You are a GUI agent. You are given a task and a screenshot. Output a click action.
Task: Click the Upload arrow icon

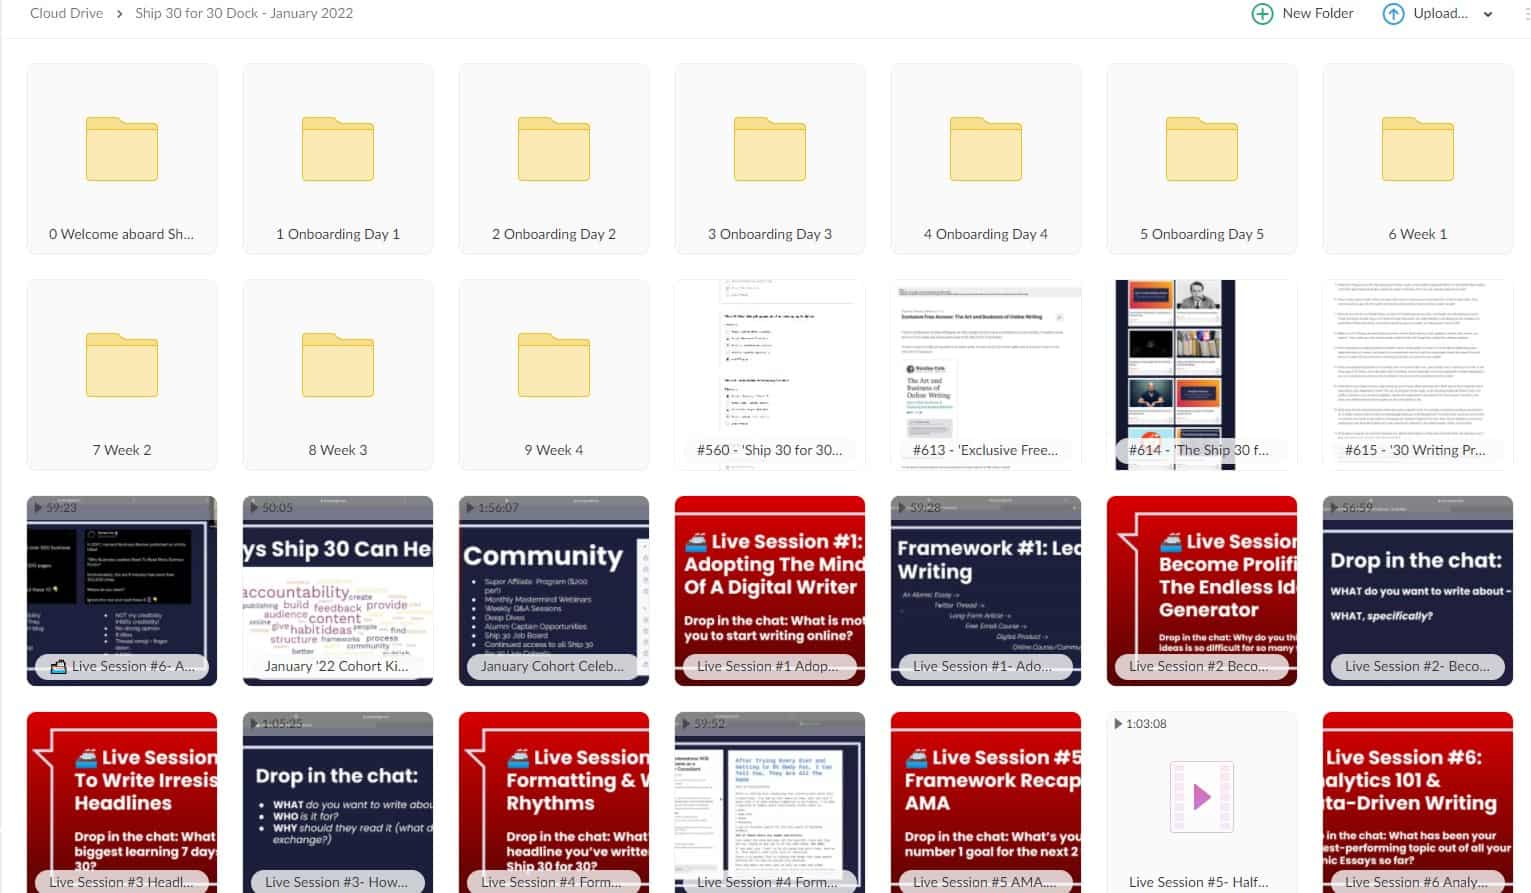pos(1392,14)
